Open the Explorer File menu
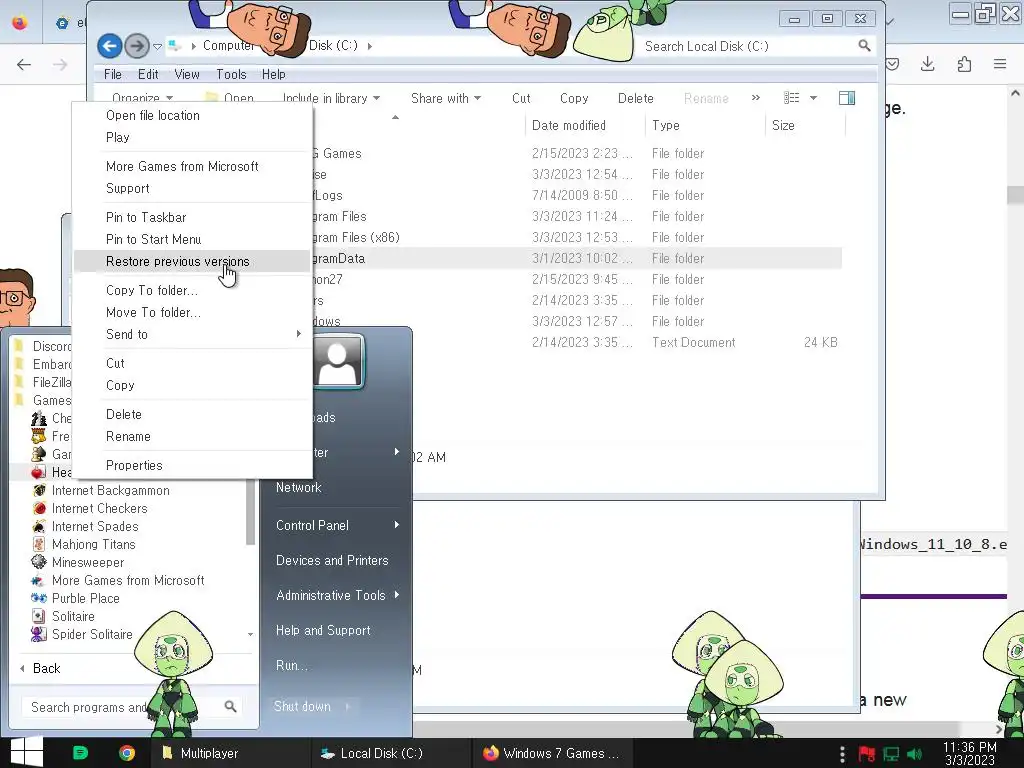The image size is (1024, 768). (x=112, y=74)
